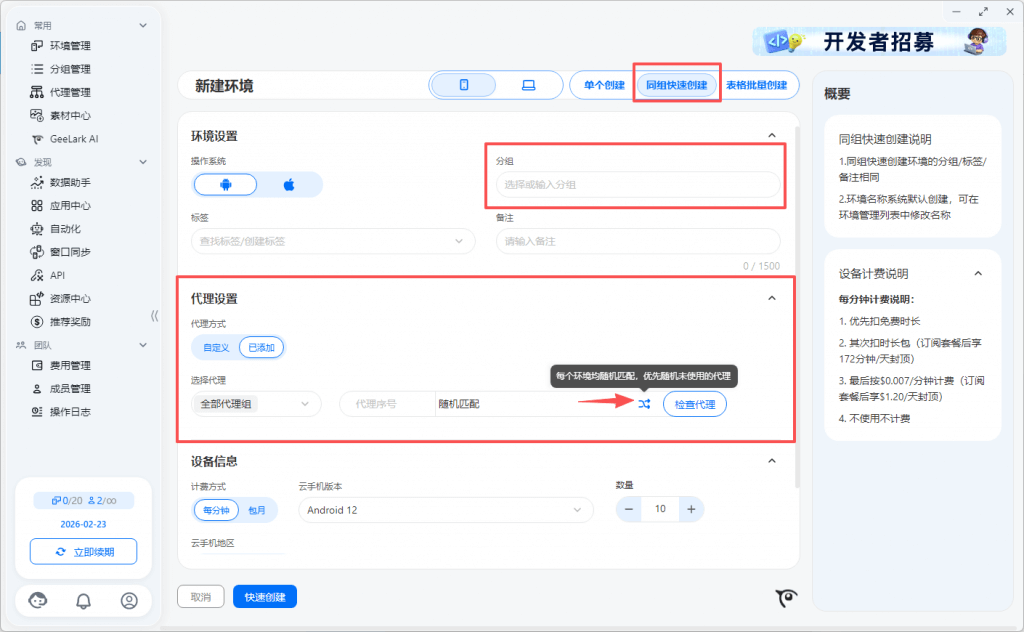
Task: Open the 全部代理组 proxy group dropdown
Action: pos(256,404)
